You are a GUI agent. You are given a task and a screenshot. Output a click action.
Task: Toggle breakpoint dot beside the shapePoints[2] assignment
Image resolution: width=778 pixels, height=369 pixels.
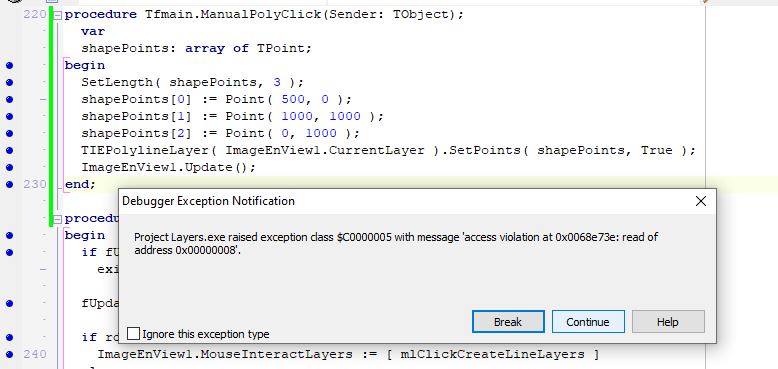(9, 133)
